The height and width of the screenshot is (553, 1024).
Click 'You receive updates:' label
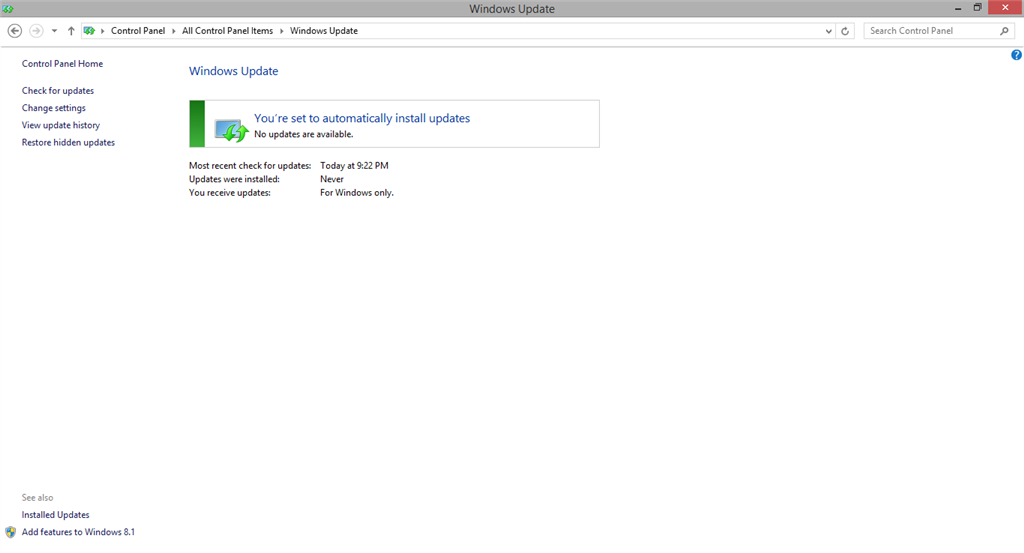[x=230, y=193]
